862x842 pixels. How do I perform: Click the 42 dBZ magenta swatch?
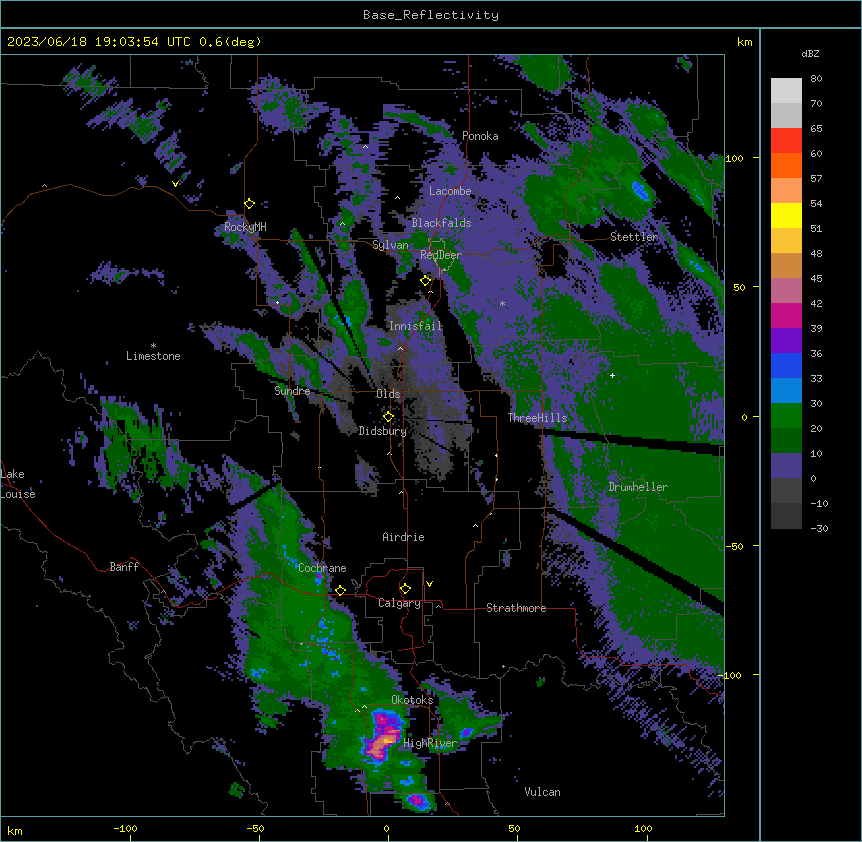(x=786, y=315)
